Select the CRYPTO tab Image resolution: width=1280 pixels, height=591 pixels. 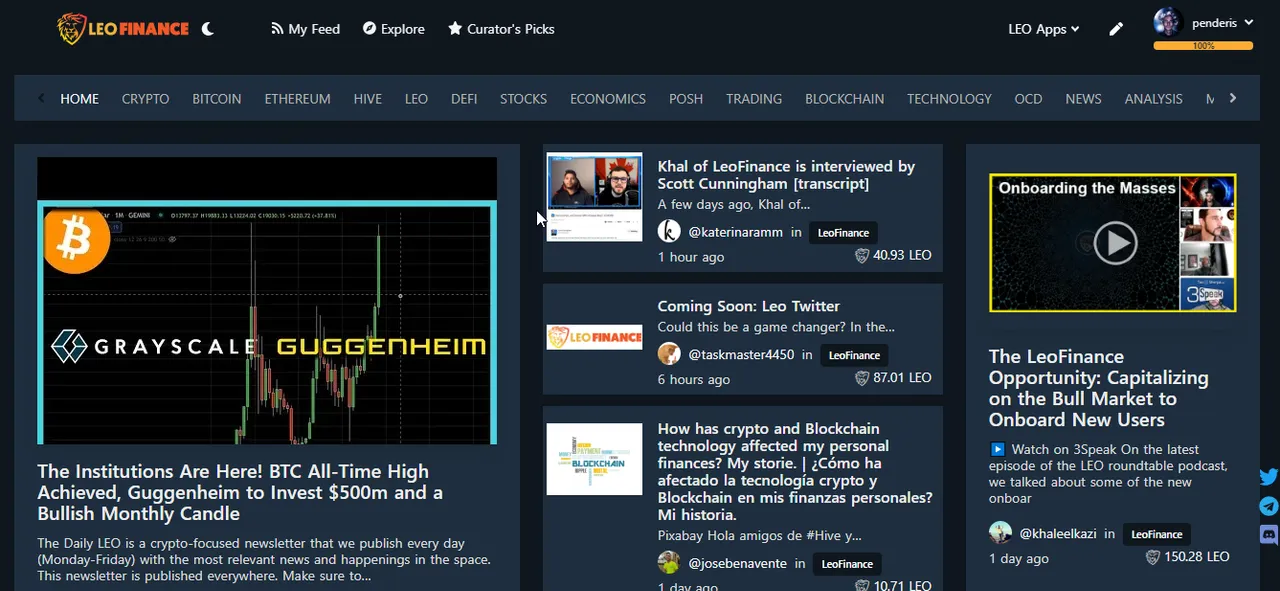click(146, 99)
